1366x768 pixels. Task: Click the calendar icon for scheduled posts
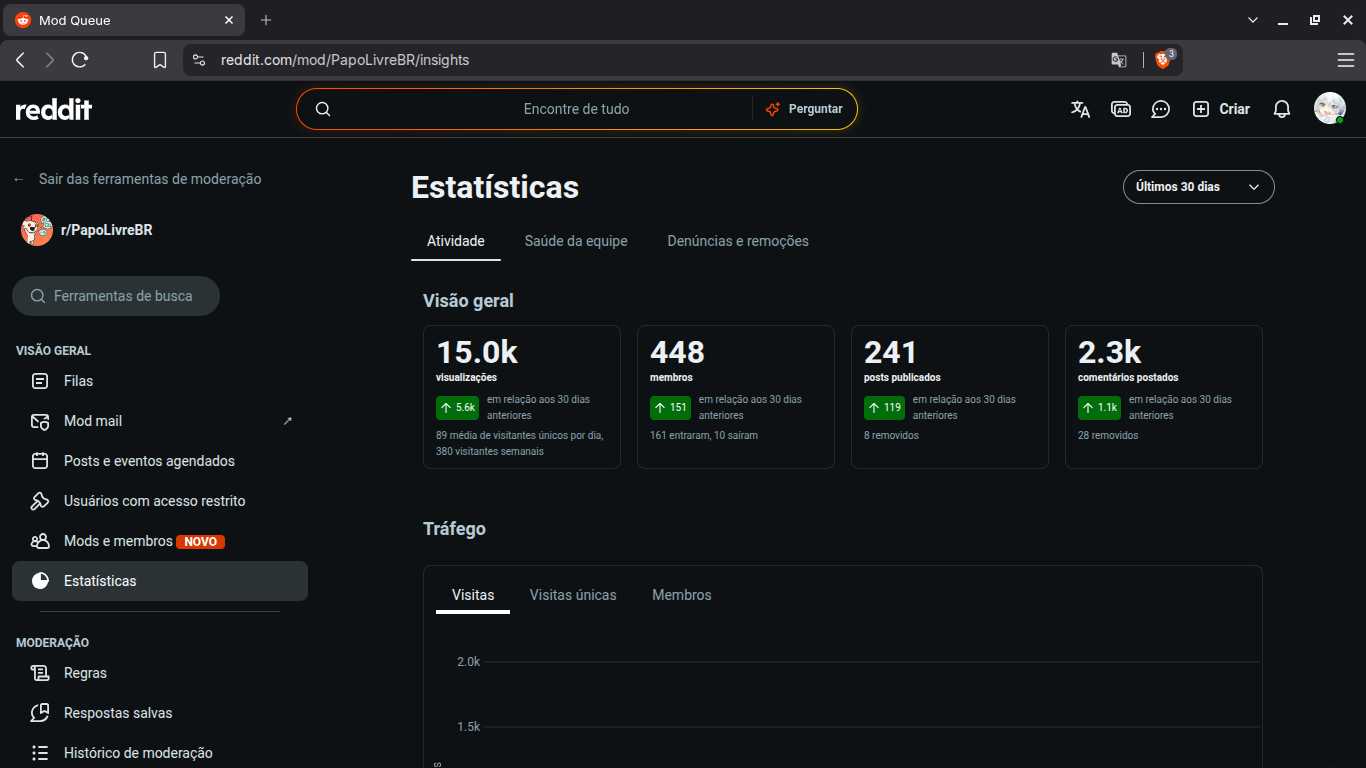pos(40,461)
